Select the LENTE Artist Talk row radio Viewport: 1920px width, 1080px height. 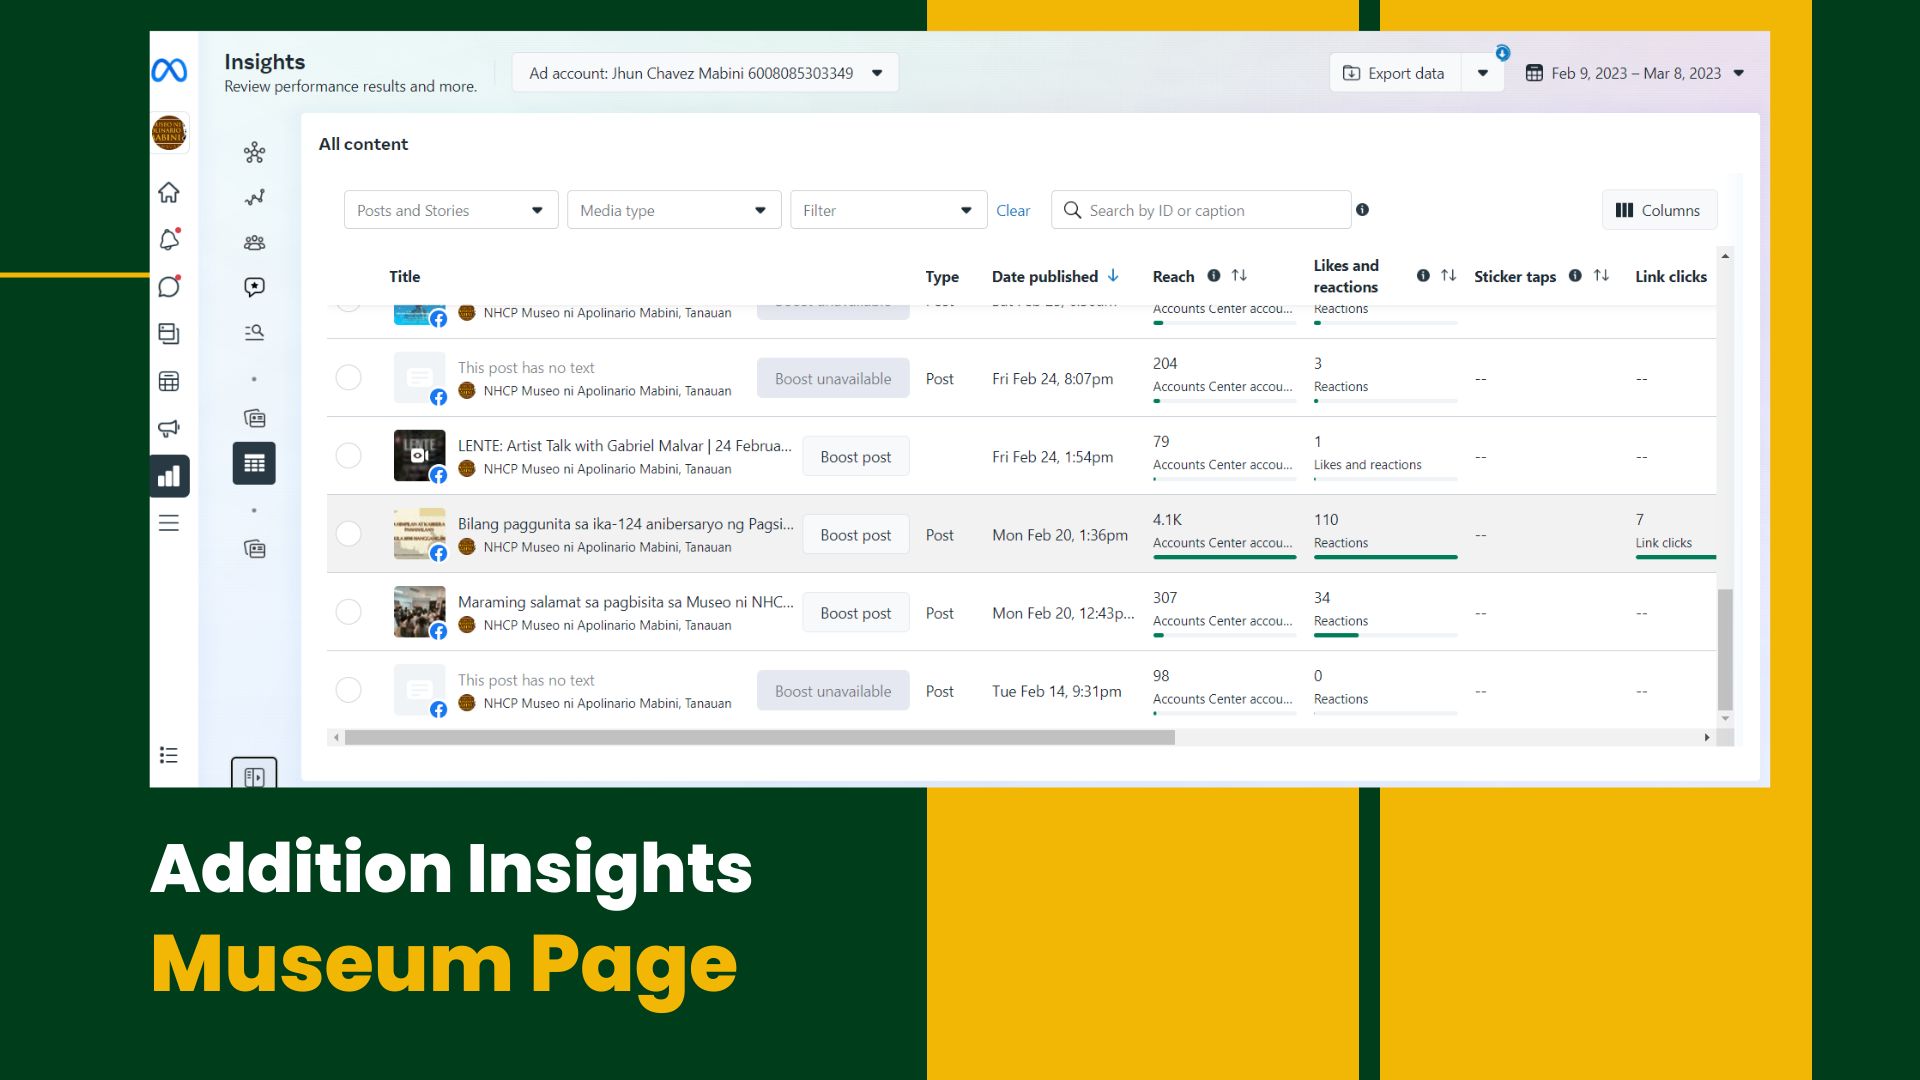click(348, 456)
